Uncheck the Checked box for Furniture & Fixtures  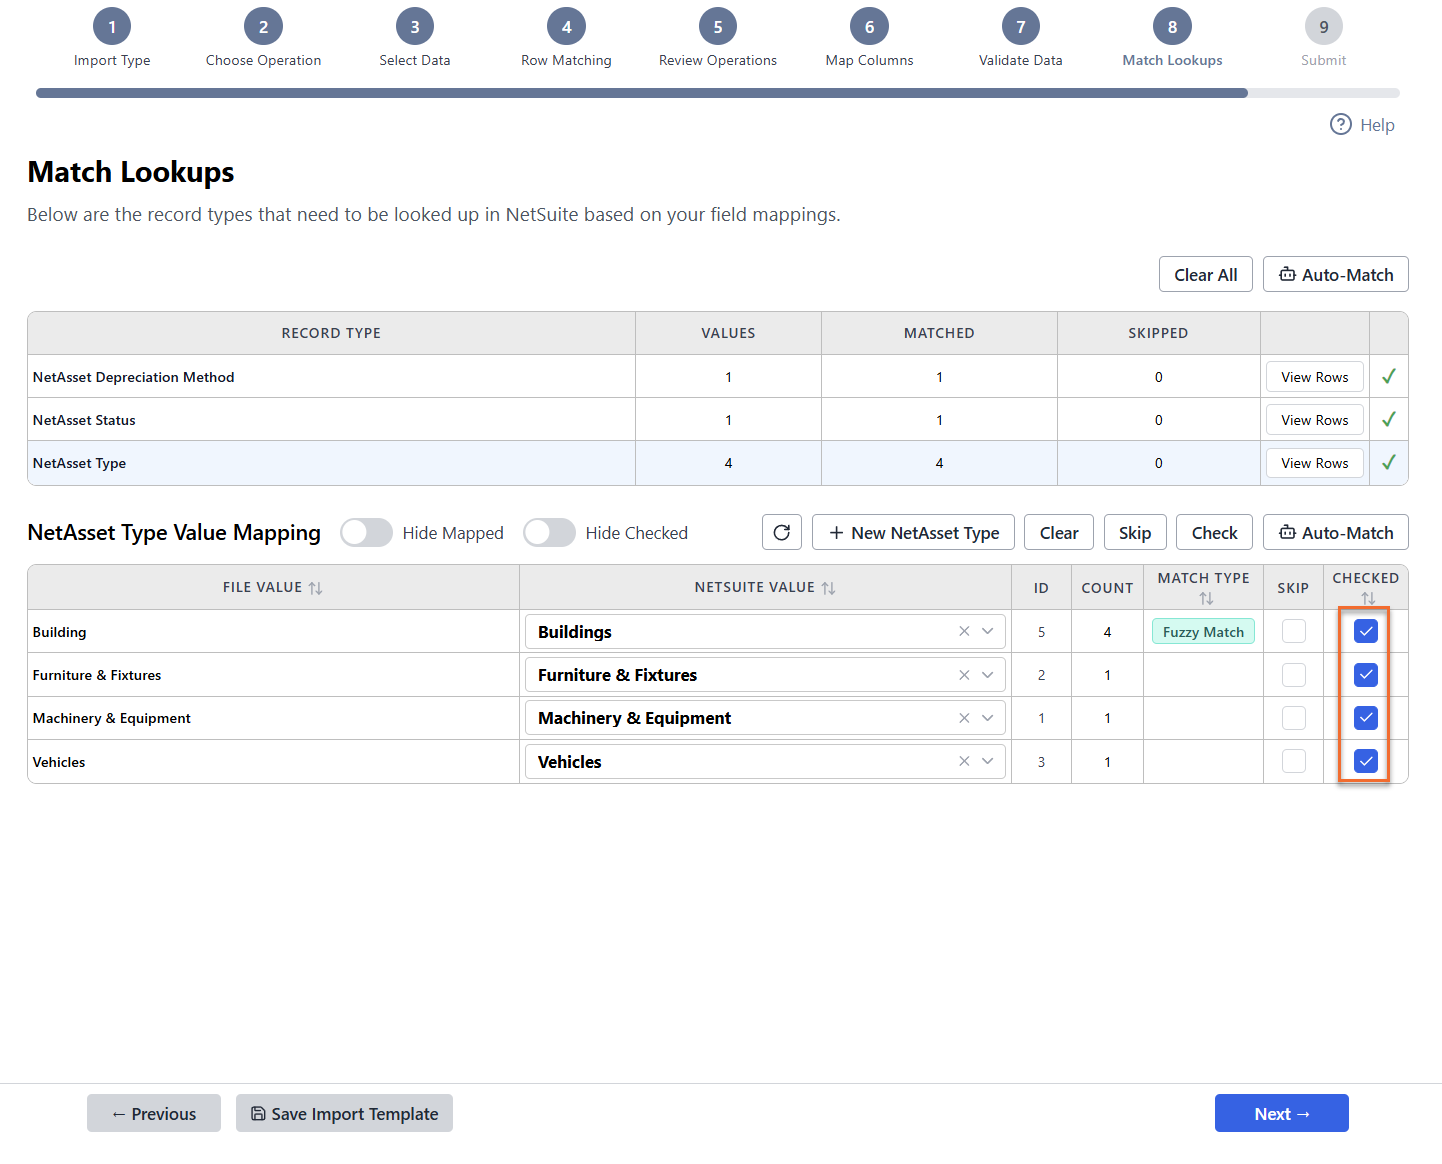point(1366,675)
